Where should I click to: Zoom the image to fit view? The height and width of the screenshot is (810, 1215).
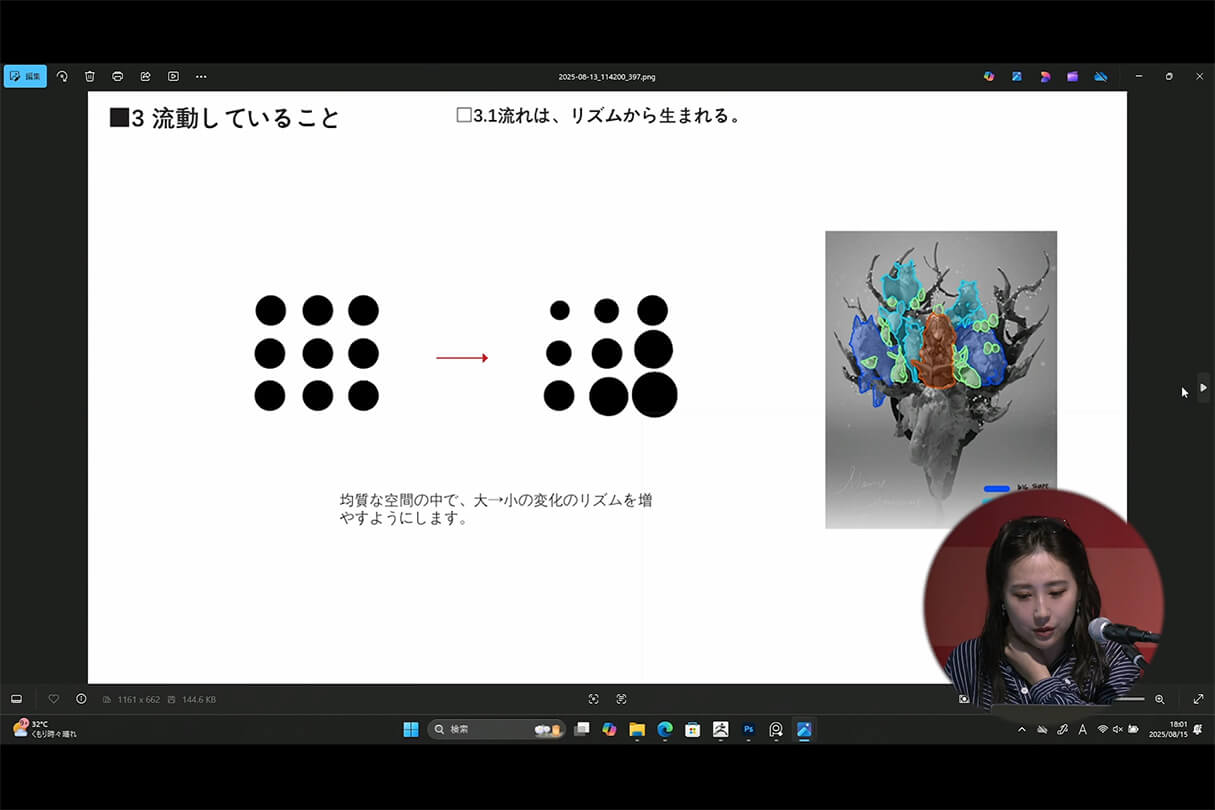point(593,699)
